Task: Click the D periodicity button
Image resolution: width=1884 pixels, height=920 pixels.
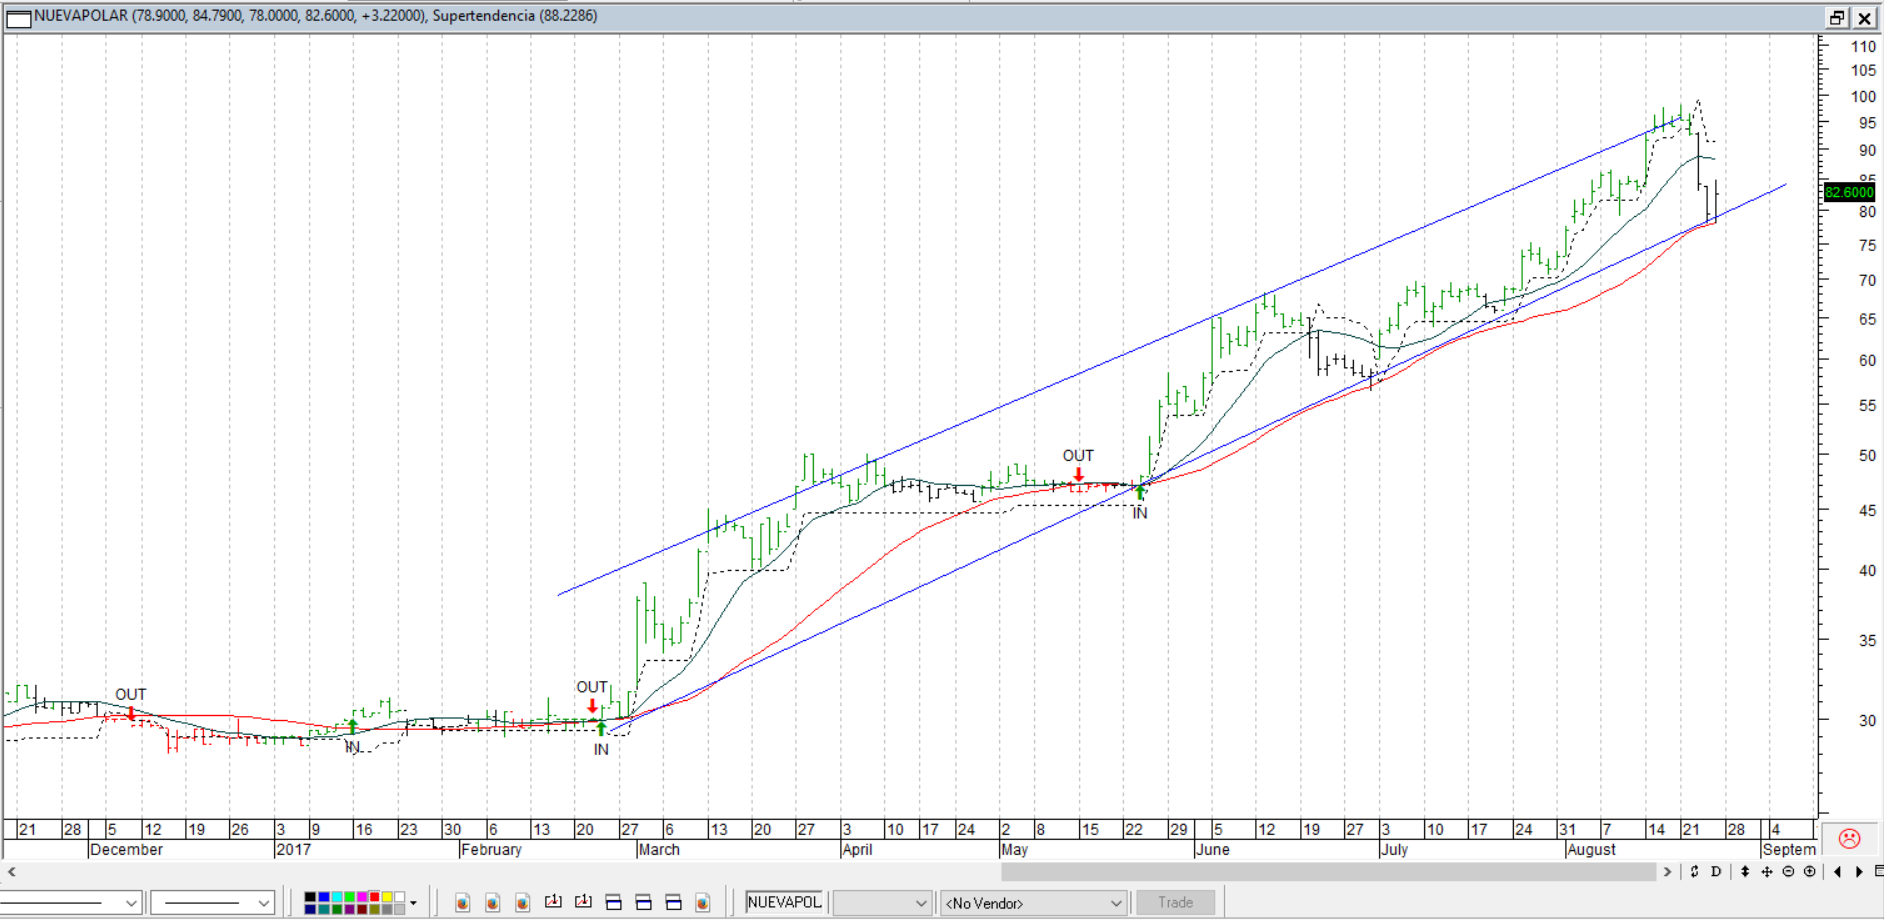Action: pos(1716,871)
